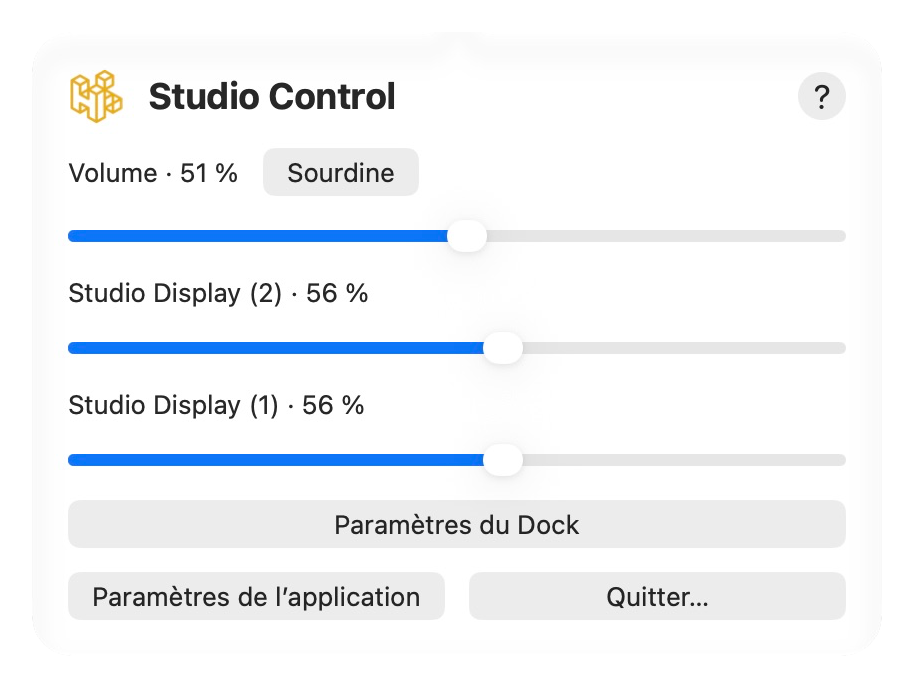The height and width of the screenshot is (688, 914).
Task: Open Paramètres de l'application
Action: click(x=256, y=596)
